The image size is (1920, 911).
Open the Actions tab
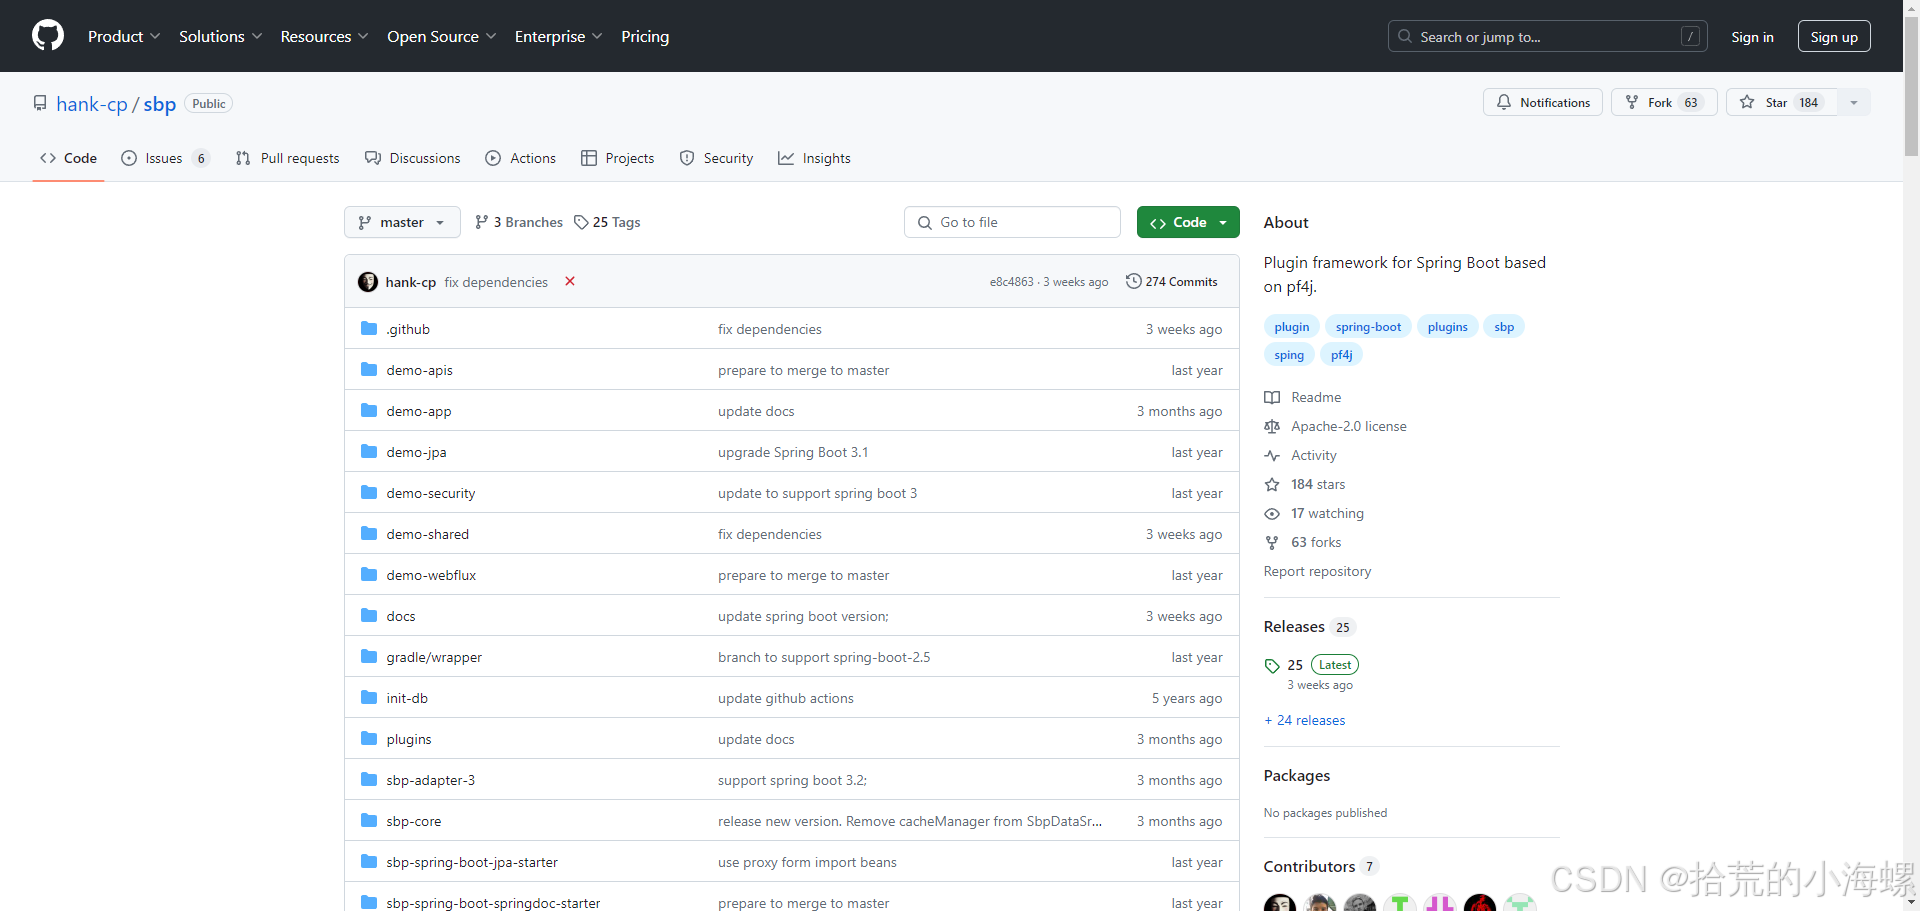pyautogui.click(x=521, y=158)
